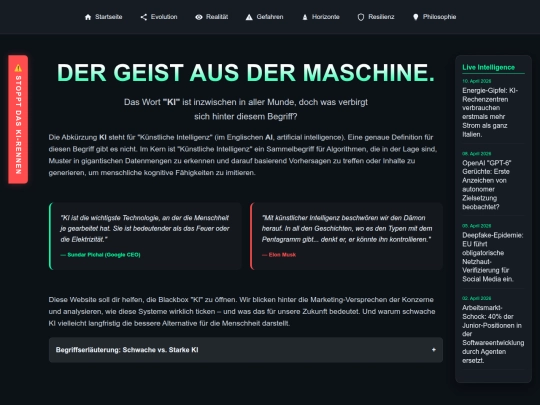Click the warning icon on the red banner
The image size is (540, 405).
(x=18, y=68)
